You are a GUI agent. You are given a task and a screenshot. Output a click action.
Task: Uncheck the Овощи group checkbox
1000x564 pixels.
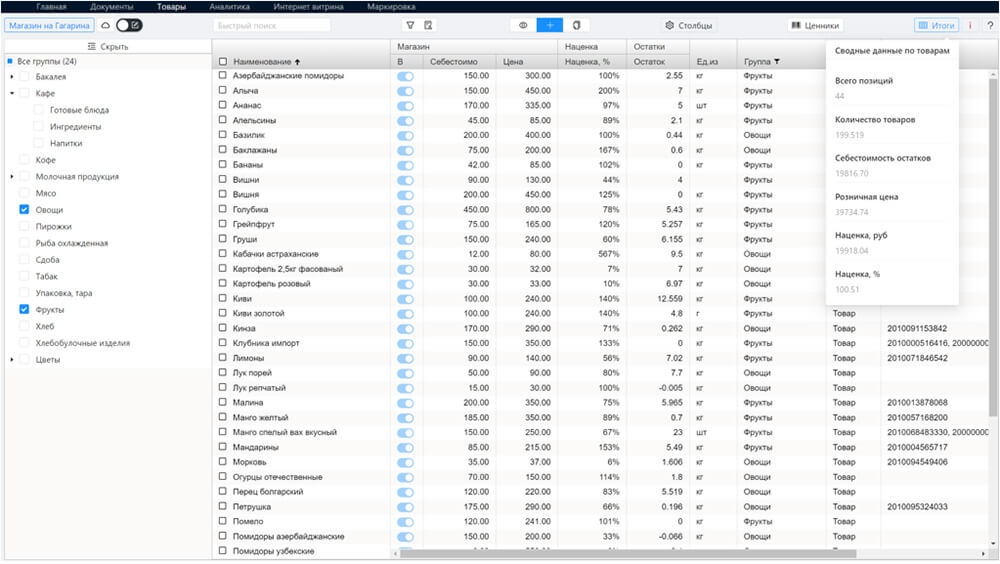tap(24, 209)
